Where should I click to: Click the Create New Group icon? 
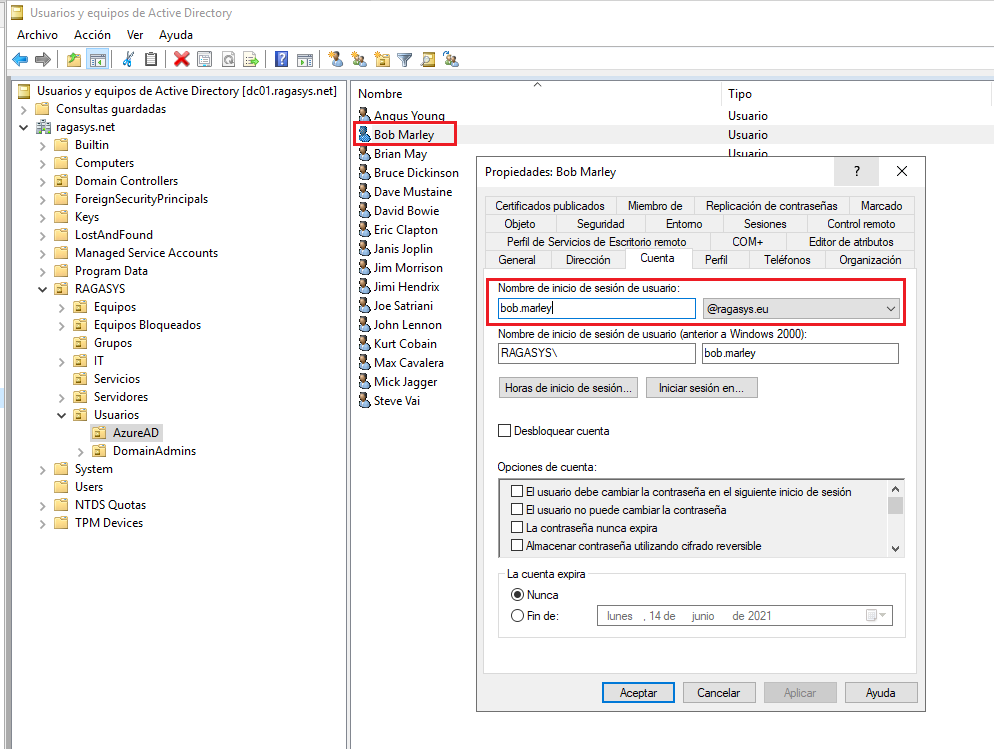358,59
